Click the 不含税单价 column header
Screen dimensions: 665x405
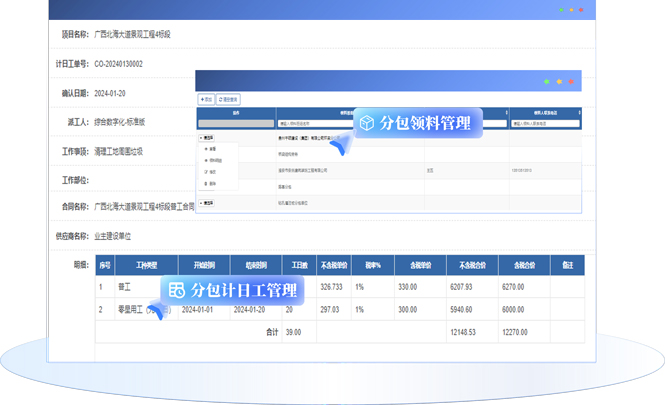pyautogui.click(x=335, y=266)
